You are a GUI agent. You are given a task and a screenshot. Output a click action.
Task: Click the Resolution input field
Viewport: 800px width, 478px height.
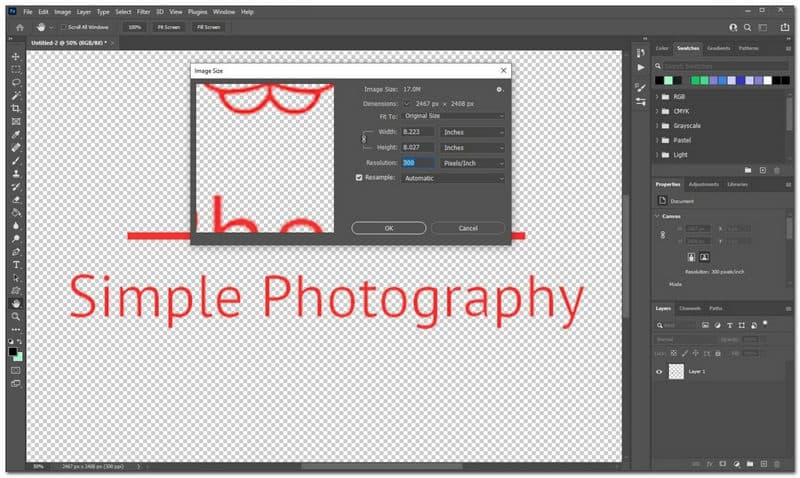(418, 163)
